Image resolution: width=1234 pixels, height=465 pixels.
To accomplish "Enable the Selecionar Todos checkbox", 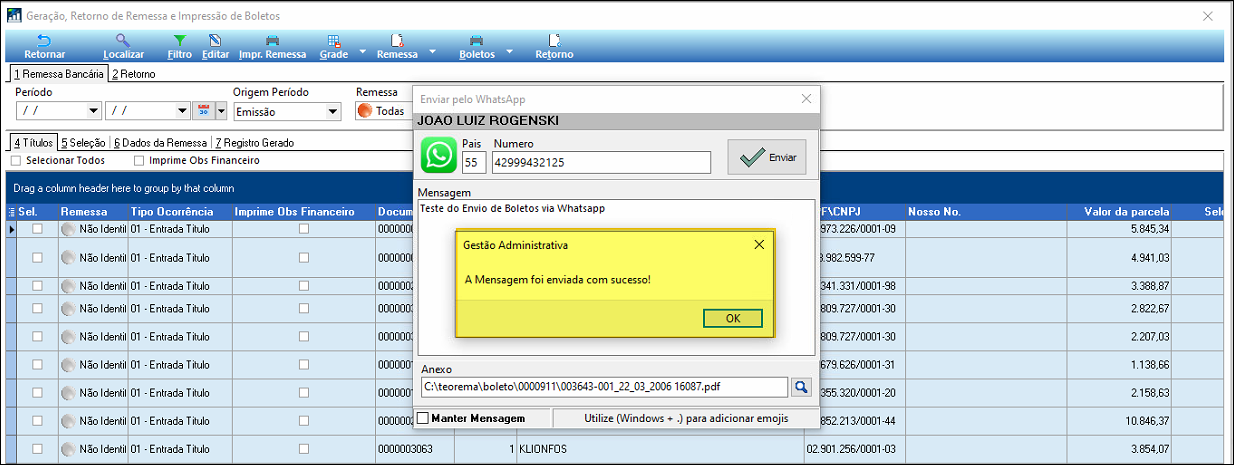I will [x=16, y=160].
